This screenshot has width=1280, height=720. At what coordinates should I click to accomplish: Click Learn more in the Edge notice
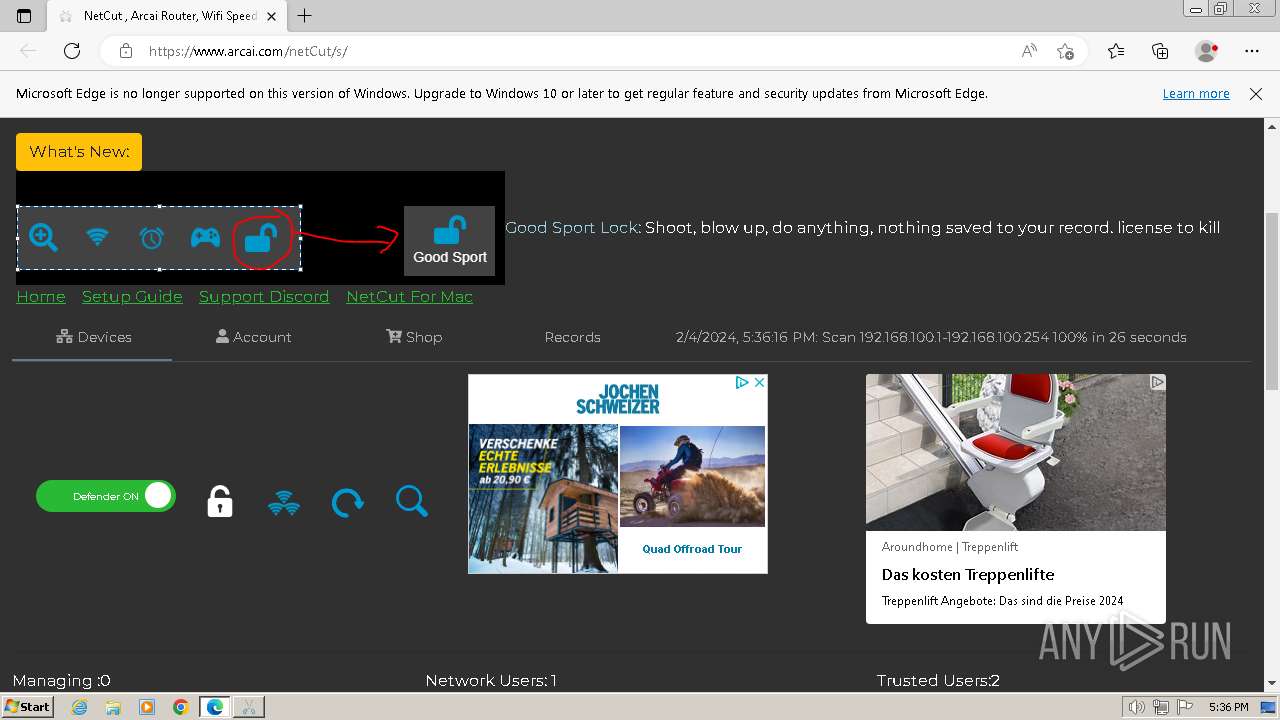tap(1196, 93)
